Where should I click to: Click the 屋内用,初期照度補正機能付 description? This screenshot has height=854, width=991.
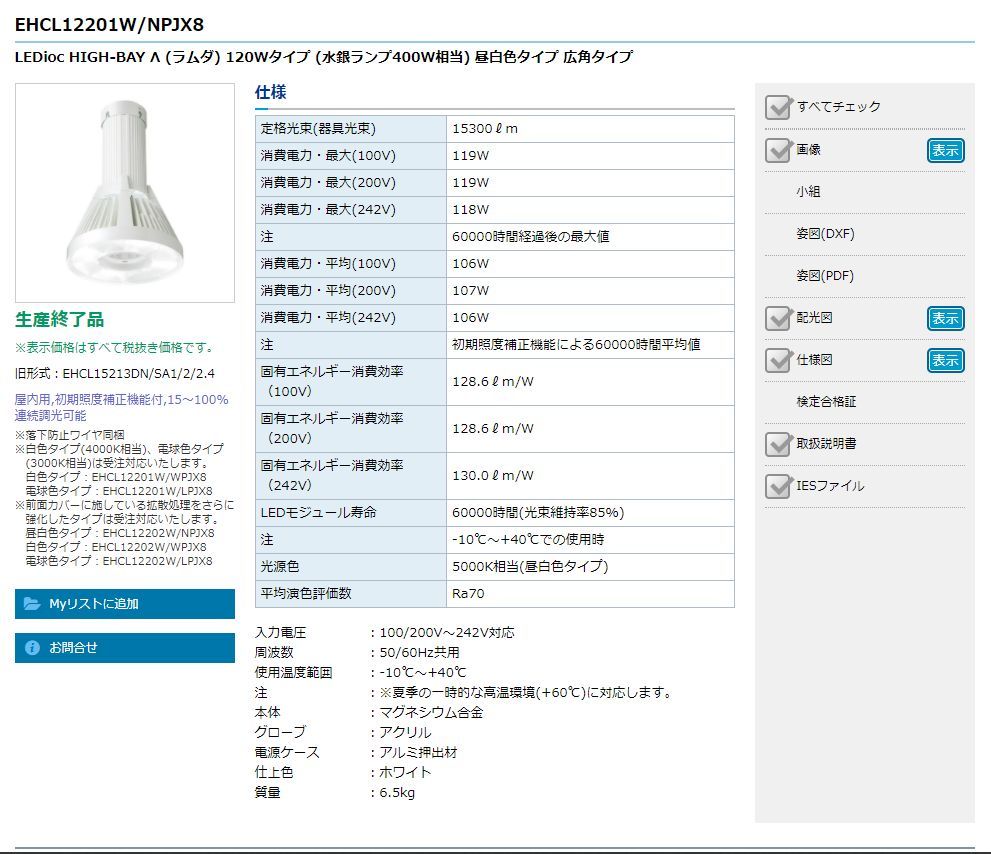pos(121,408)
